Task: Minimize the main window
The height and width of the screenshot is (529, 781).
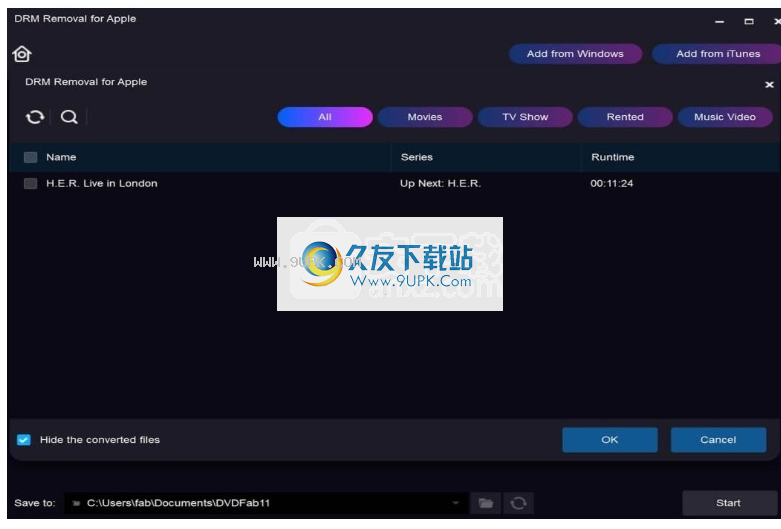Action: coord(719,21)
